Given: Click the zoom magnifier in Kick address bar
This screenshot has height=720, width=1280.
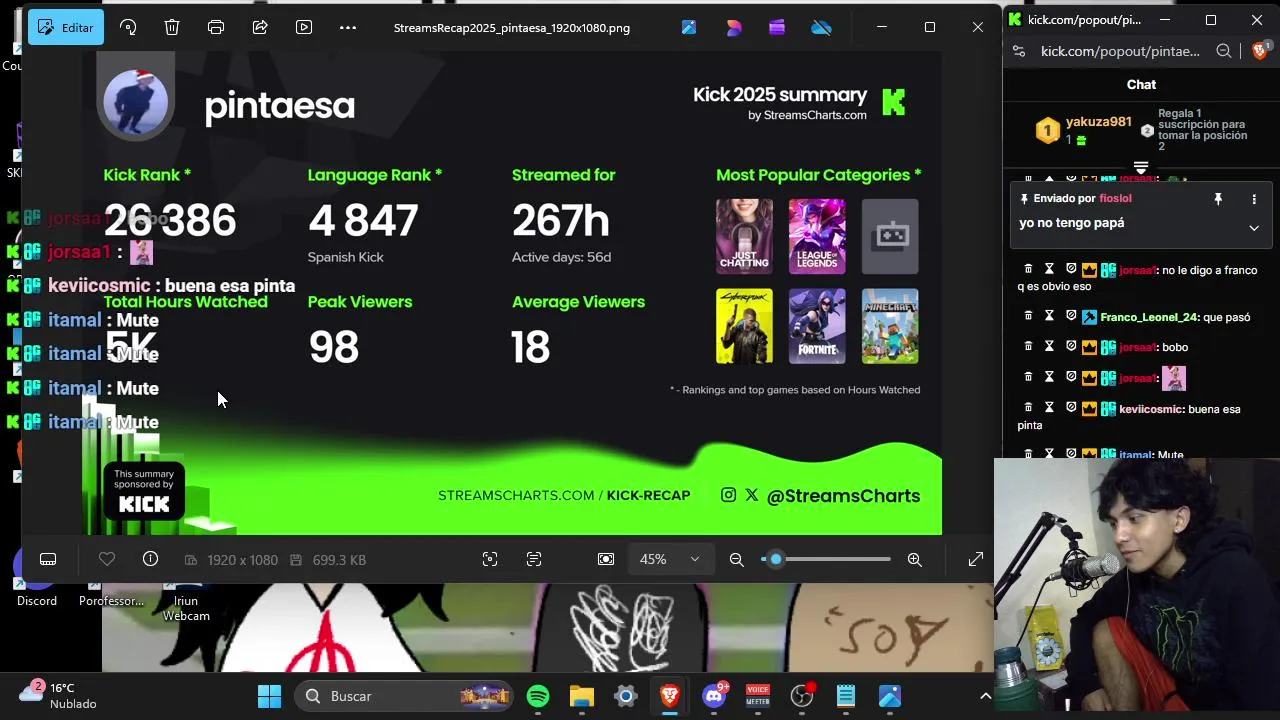Looking at the screenshot, I should 1224,51.
